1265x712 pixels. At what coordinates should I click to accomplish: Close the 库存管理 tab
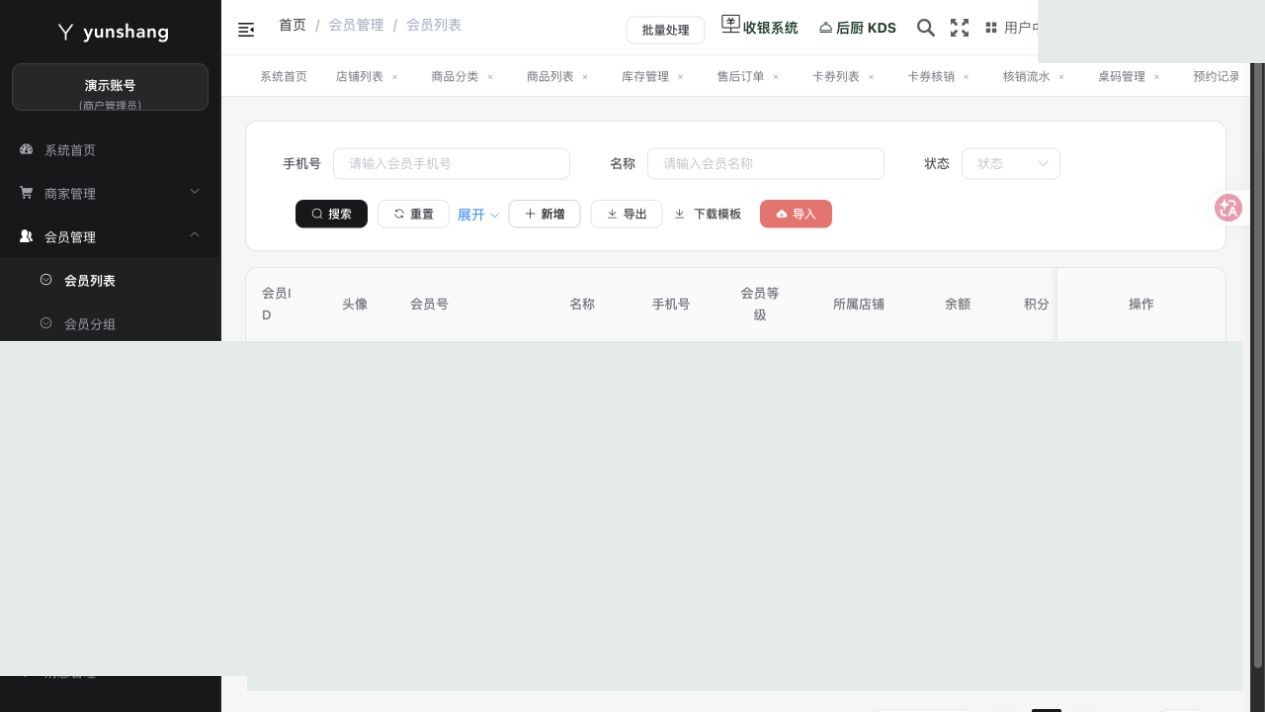coord(680,77)
